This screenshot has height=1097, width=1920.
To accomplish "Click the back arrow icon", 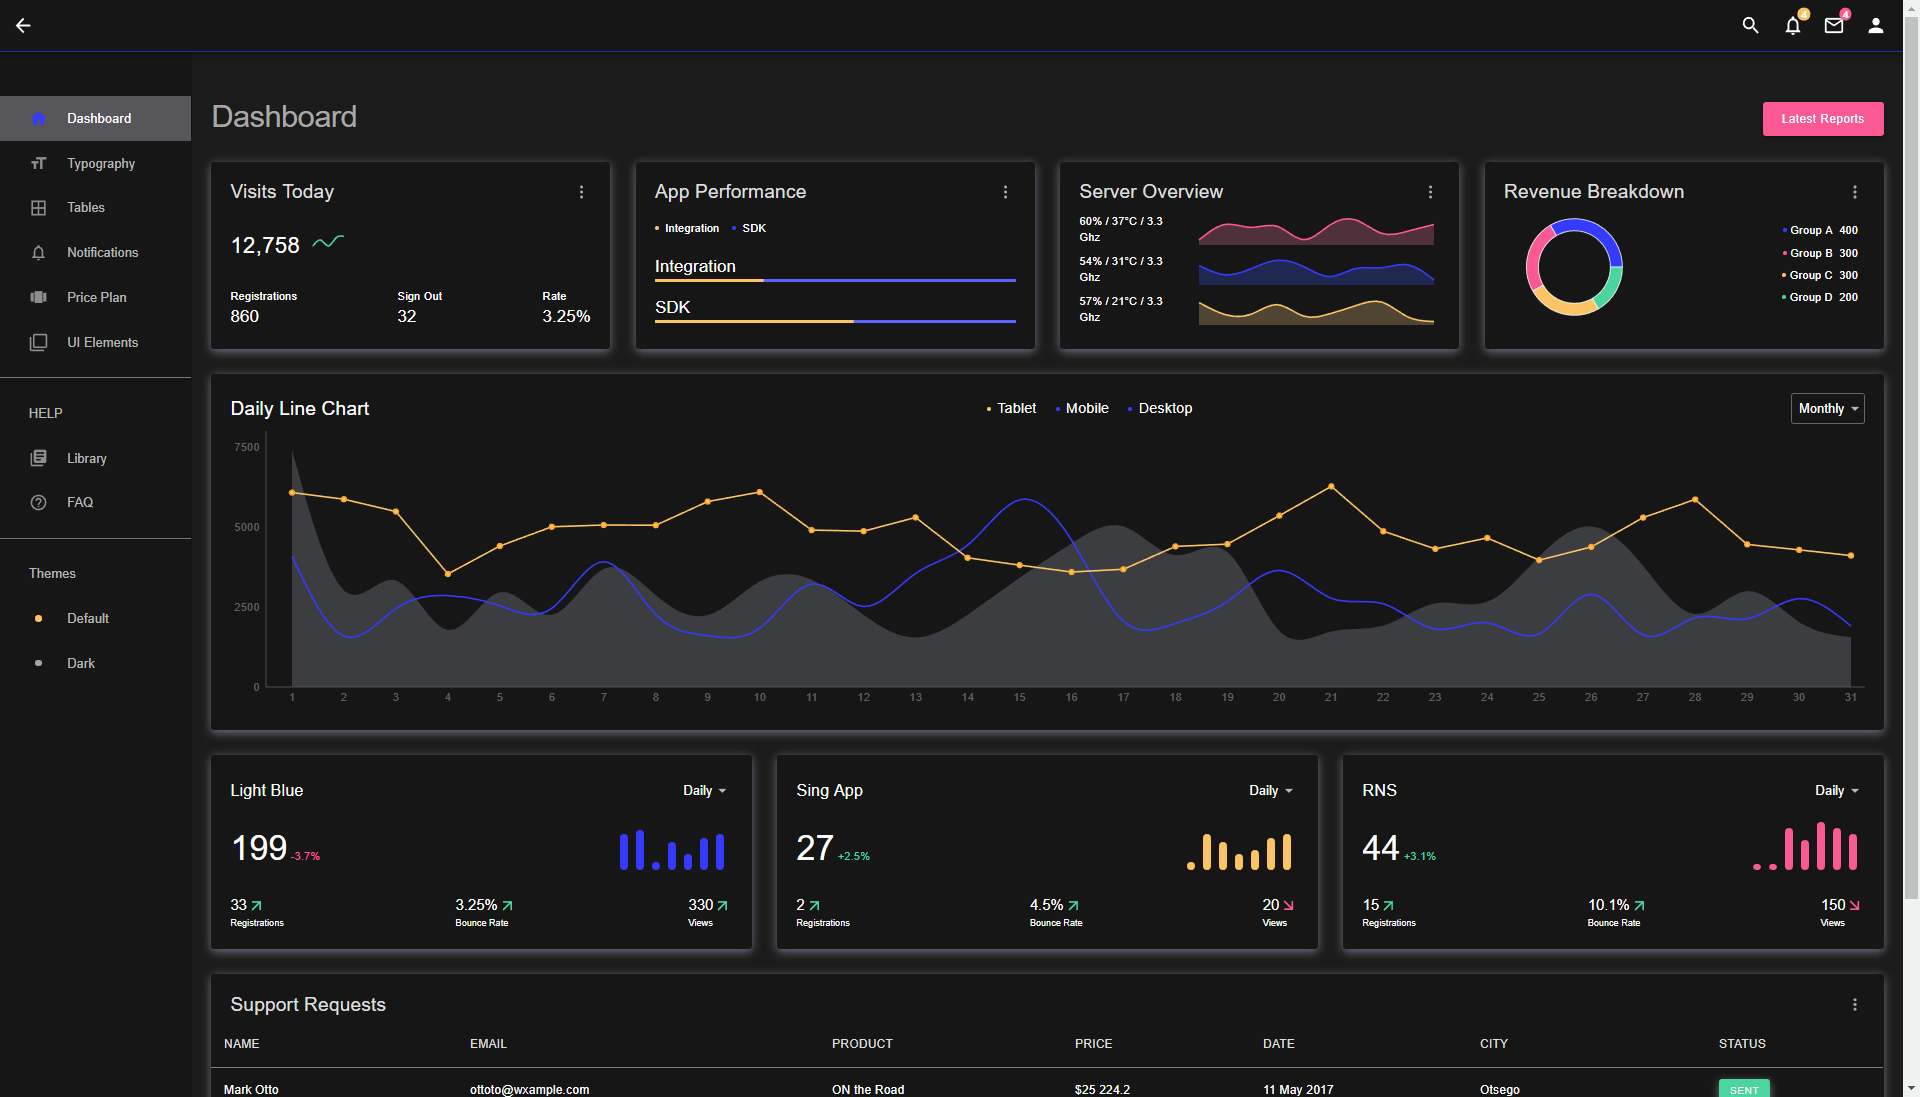I will point(23,26).
